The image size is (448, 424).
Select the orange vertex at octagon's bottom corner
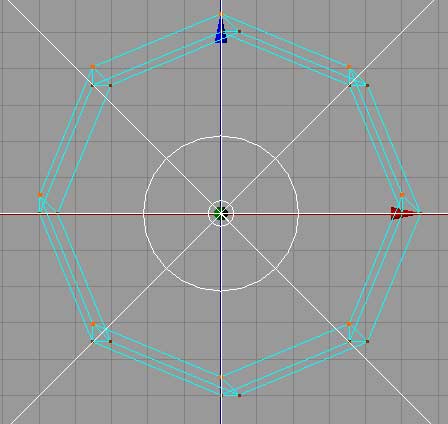tap(221, 377)
